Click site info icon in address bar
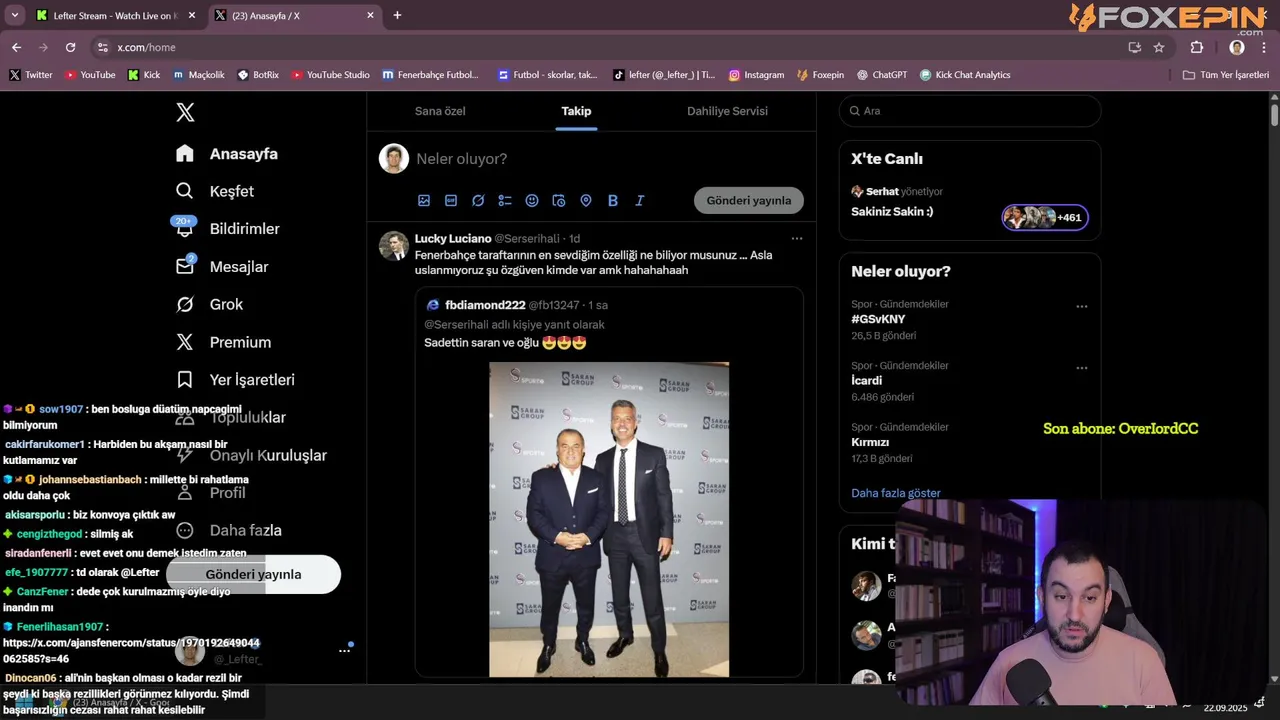Image resolution: width=1280 pixels, height=720 pixels. pos(102,47)
